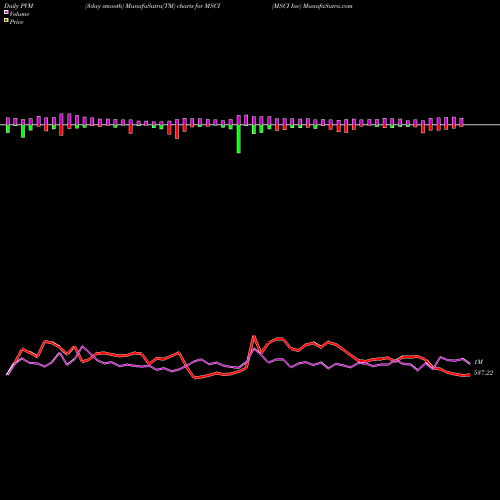500x500 pixels.
Task: Click the '(3day smooth) MunafaSutra(TM) charts for MSCI' heading
Action: [x=152, y=6]
